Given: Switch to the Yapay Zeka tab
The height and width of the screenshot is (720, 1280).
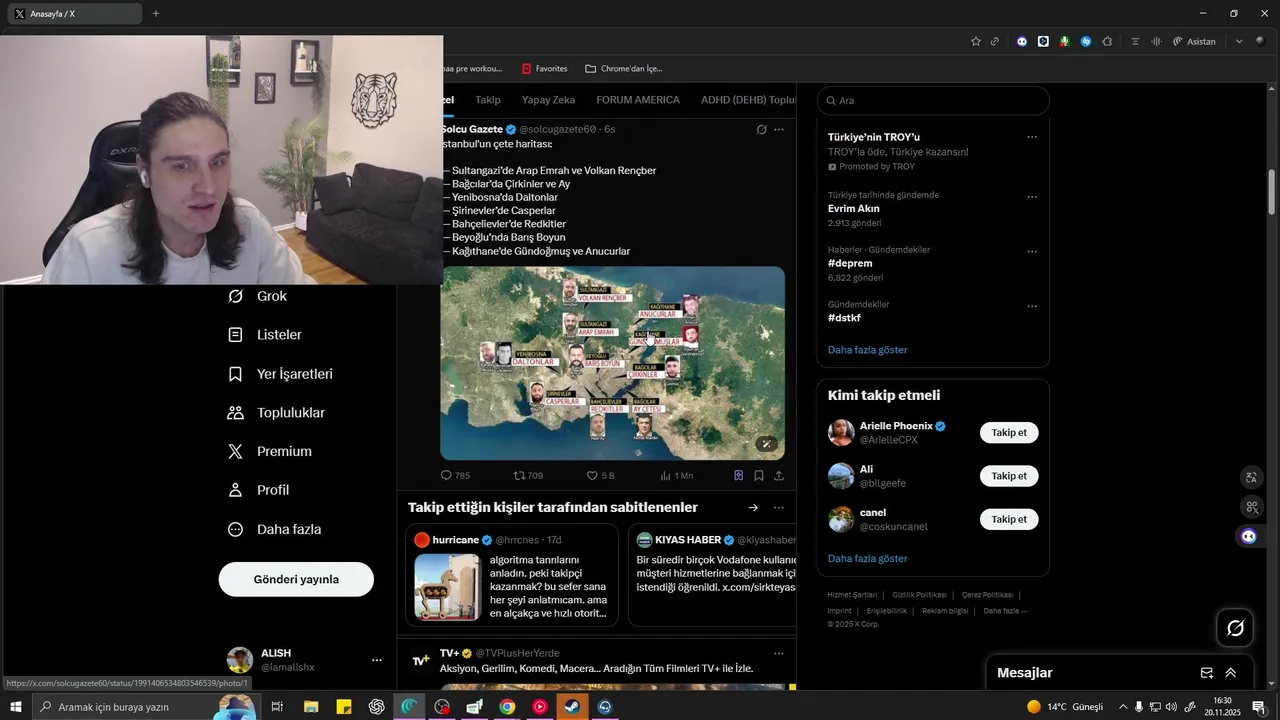Looking at the screenshot, I should [x=548, y=100].
